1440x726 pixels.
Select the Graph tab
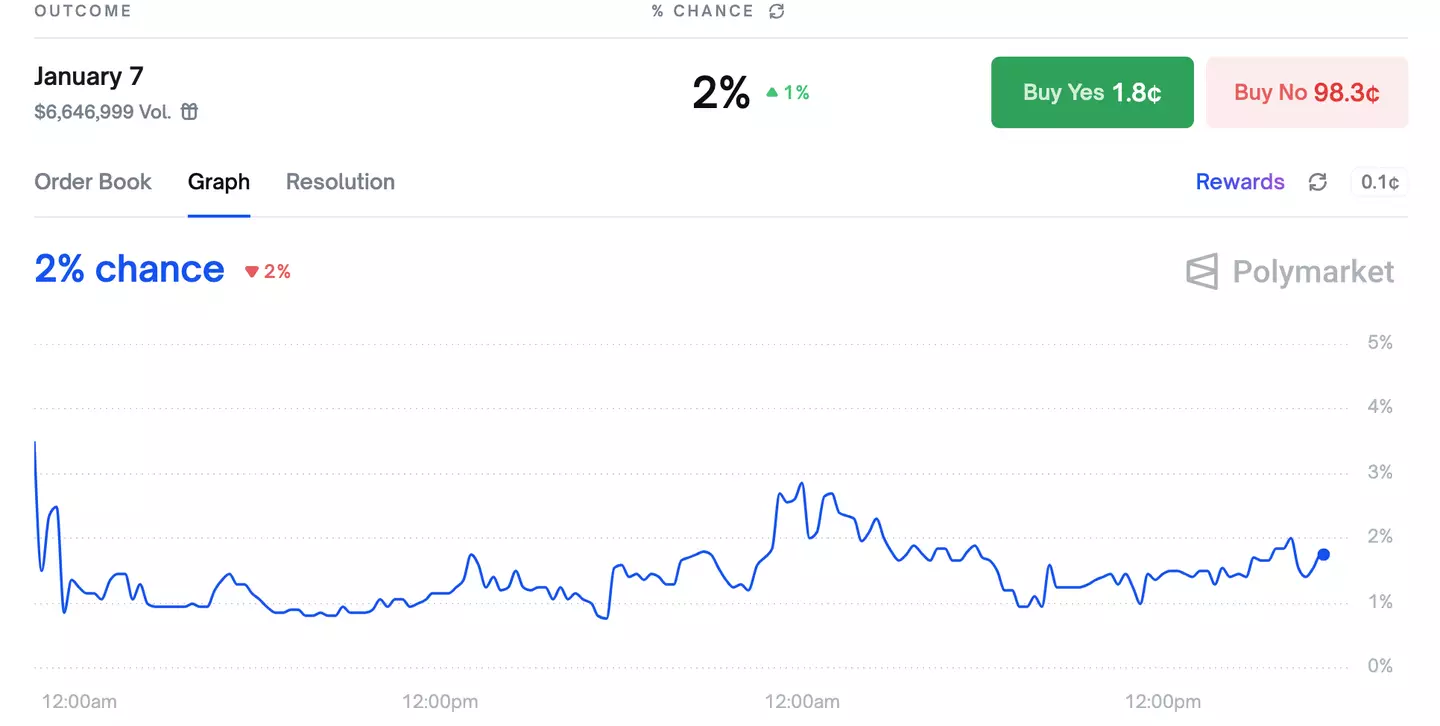pos(219,182)
